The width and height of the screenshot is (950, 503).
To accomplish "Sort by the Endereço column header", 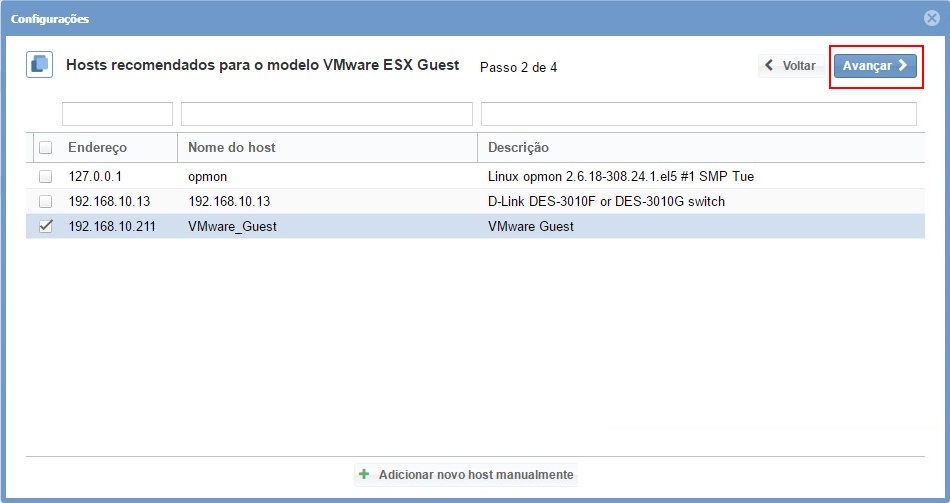I will tap(98, 148).
